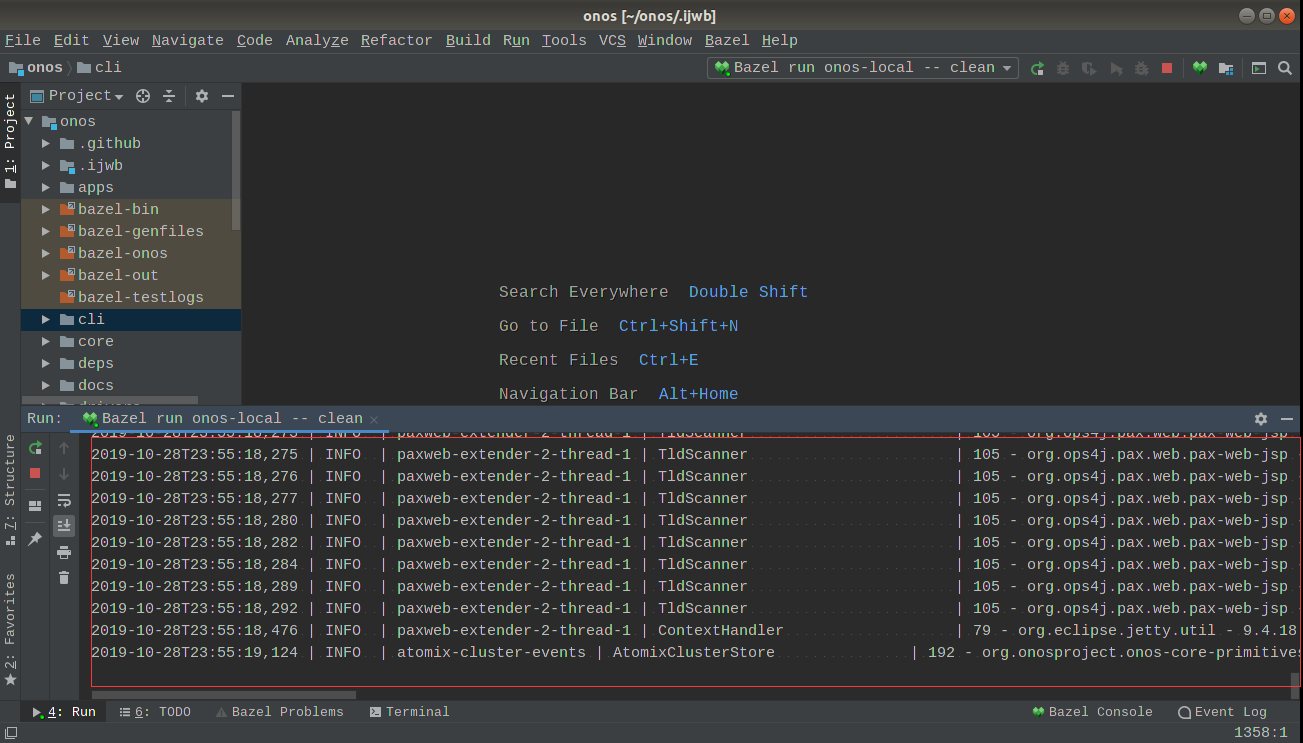Image resolution: width=1303 pixels, height=743 pixels.
Task: Expand the apps folder in tree
Action: pos(46,188)
